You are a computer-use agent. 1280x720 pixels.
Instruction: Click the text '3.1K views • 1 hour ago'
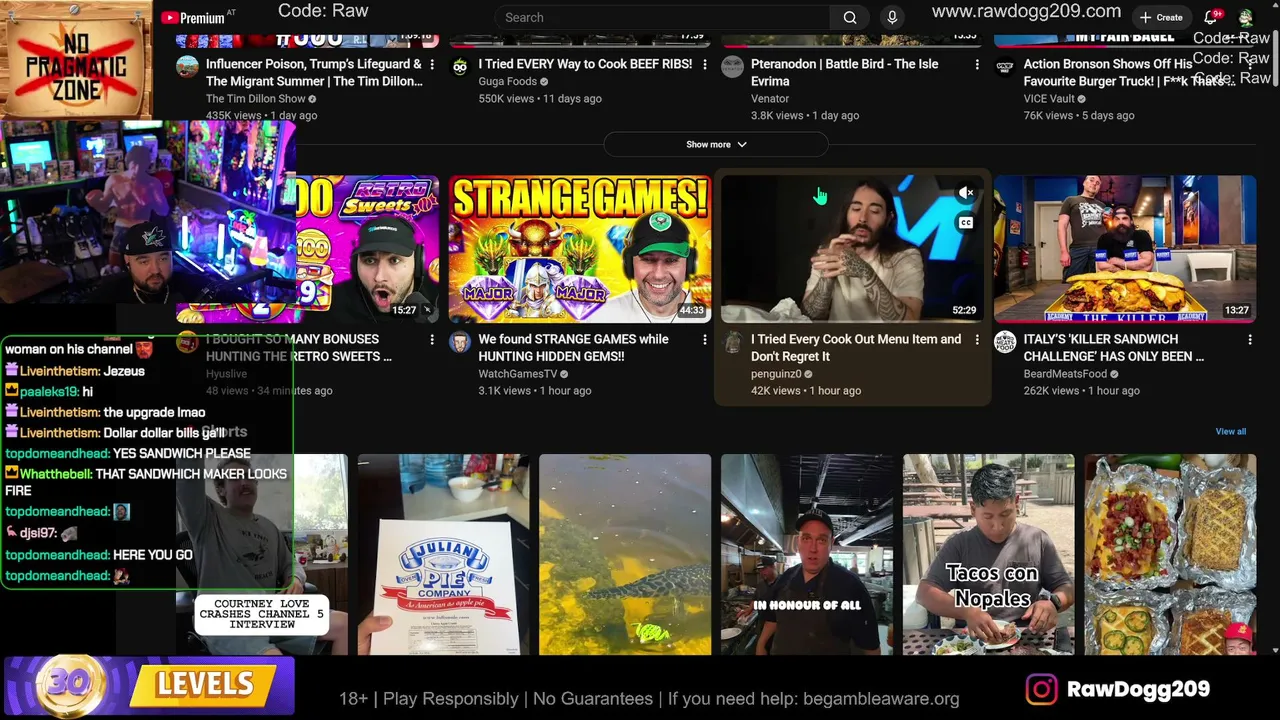[x=535, y=391]
